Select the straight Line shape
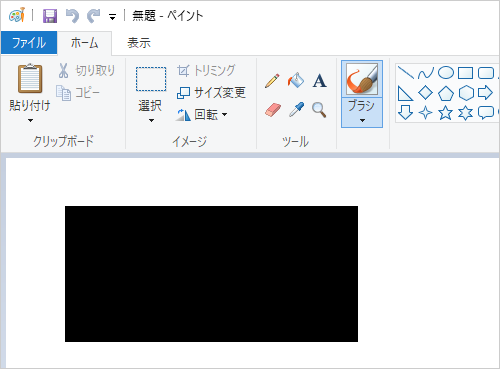The width and height of the screenshot is (500, 369). click(x=406, y=73)
